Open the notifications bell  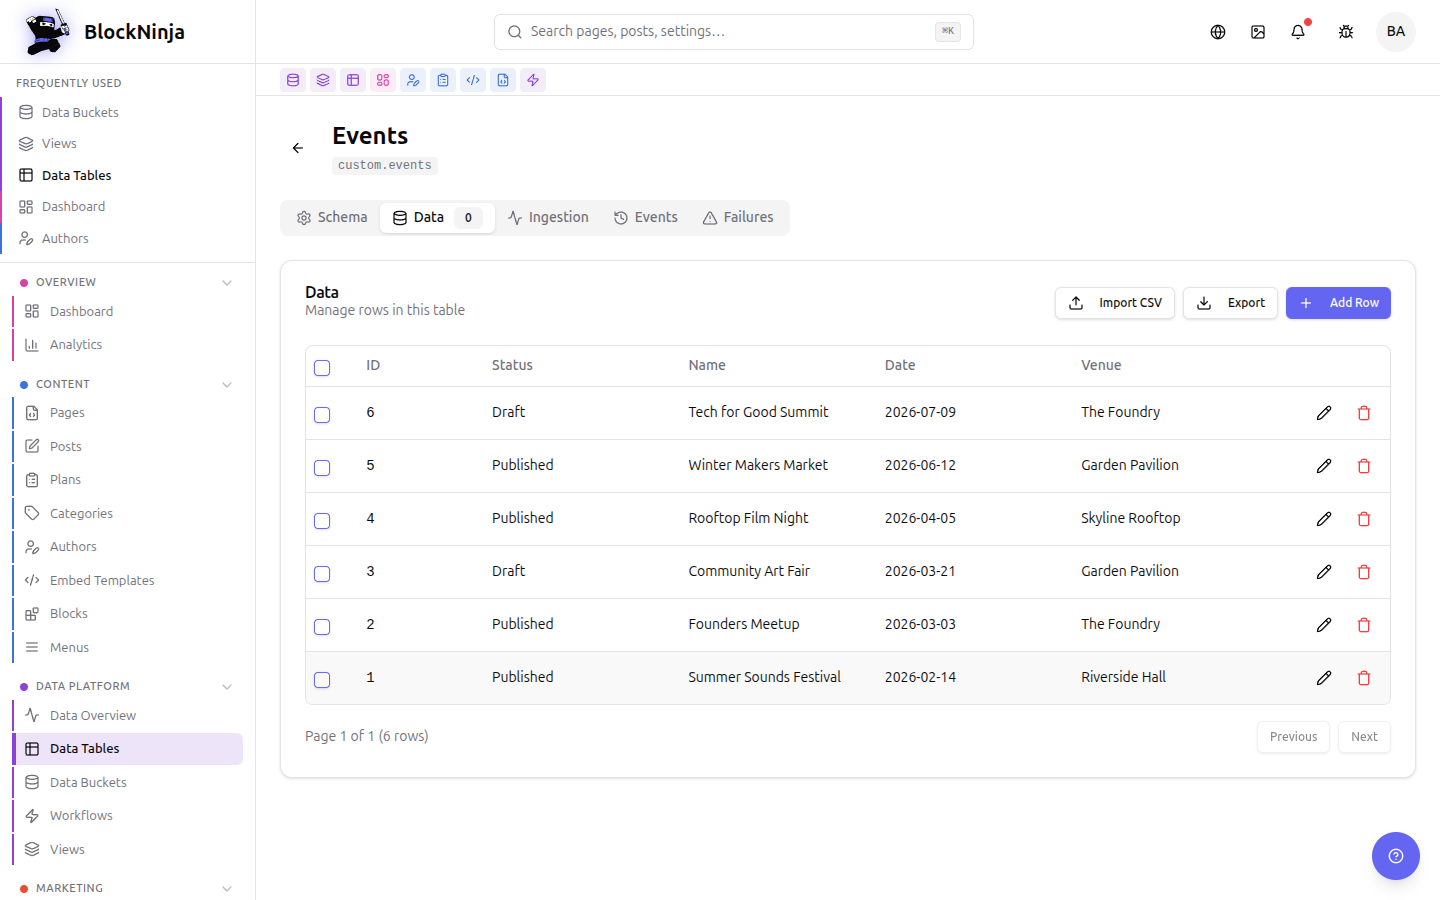pyautogui.click(x=1298, y=32)
